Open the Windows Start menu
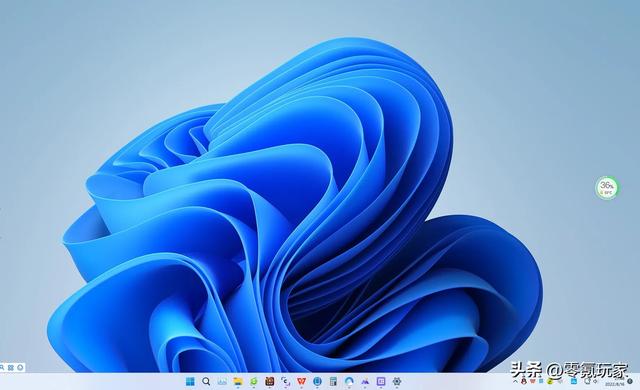The image size is (640, 390). click(x=190, y=381)
